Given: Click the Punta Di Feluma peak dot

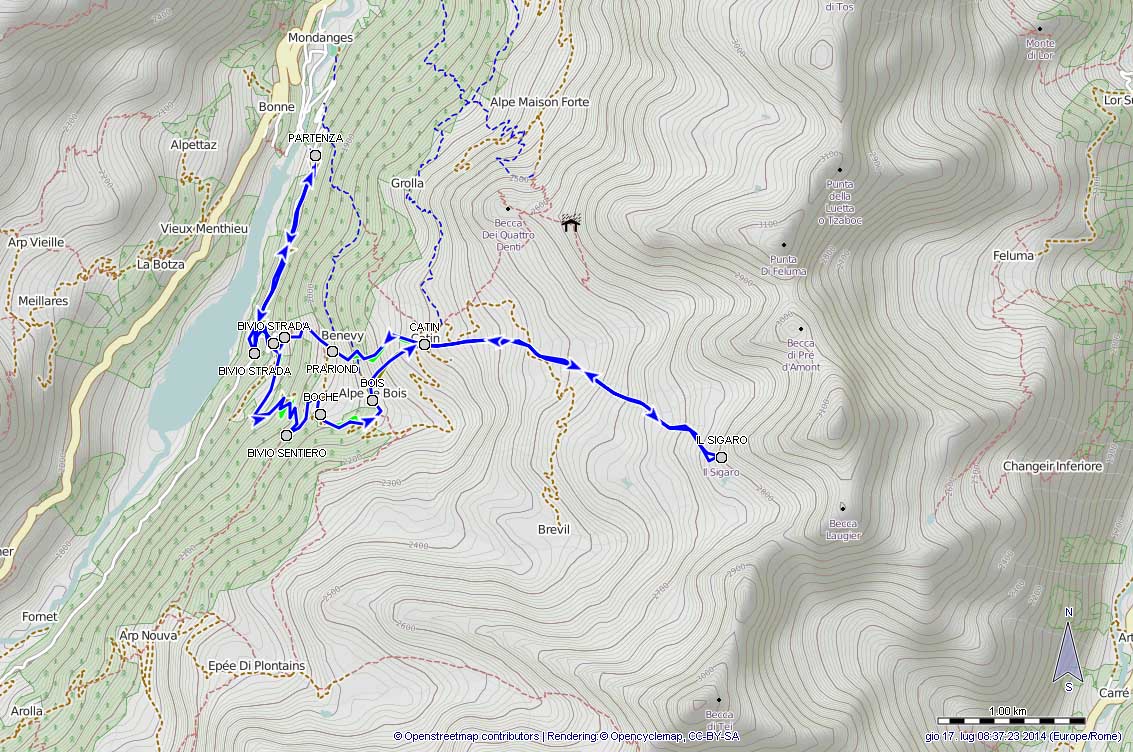Looking at the screenshot, I should tap(784, 245).
